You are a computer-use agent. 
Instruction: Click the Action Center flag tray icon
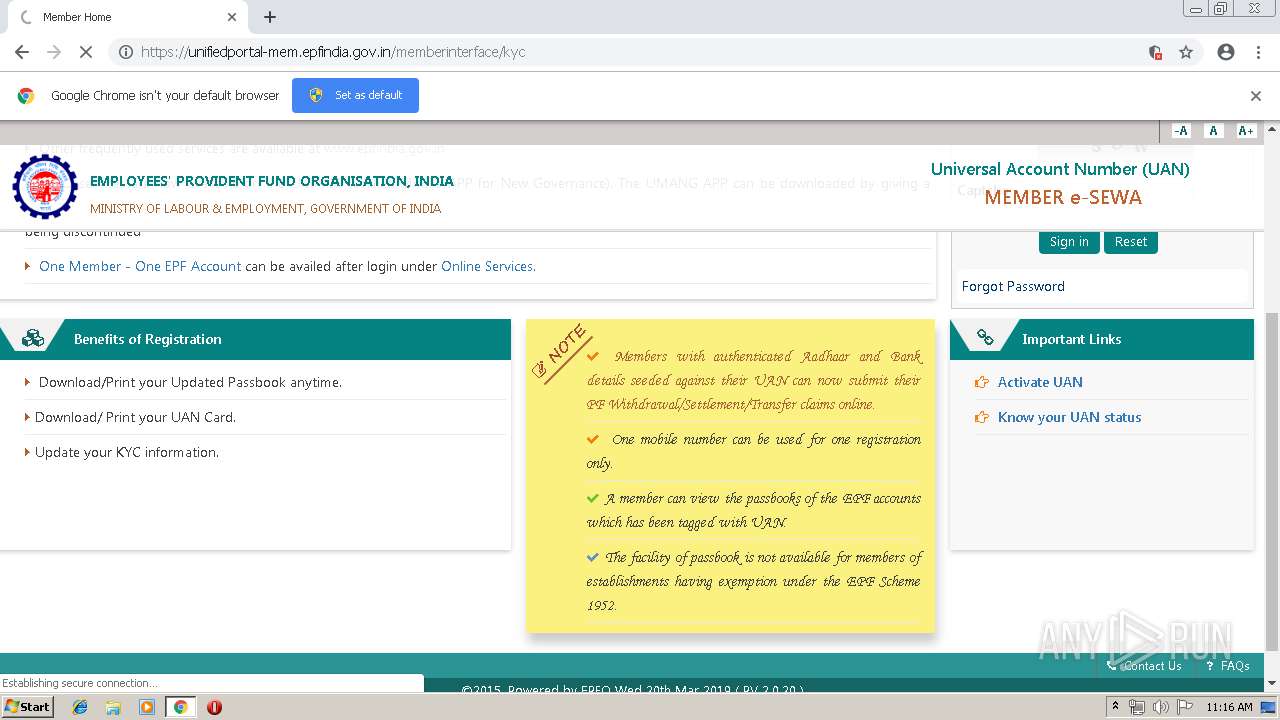[1184, 707]
